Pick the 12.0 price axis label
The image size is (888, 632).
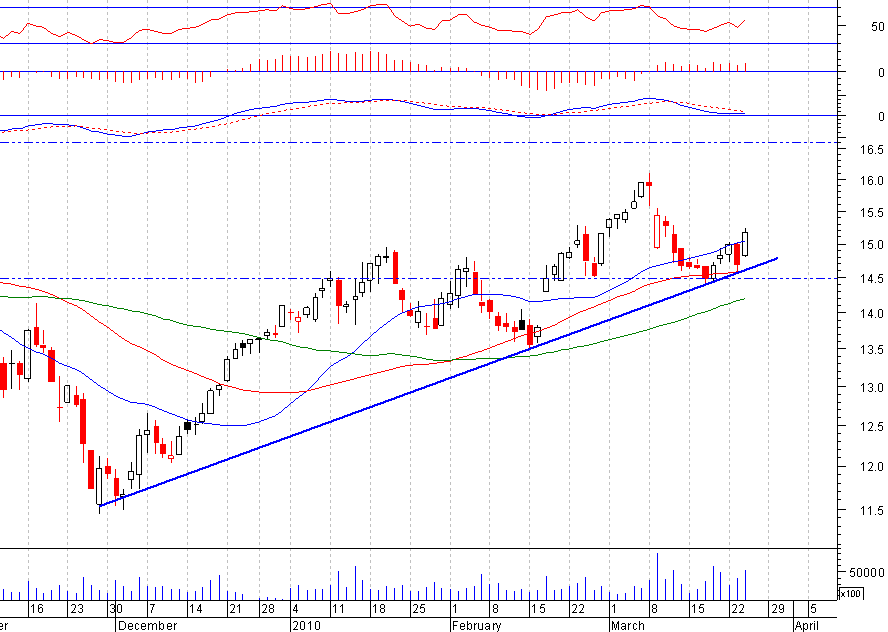tap(872, 467)
